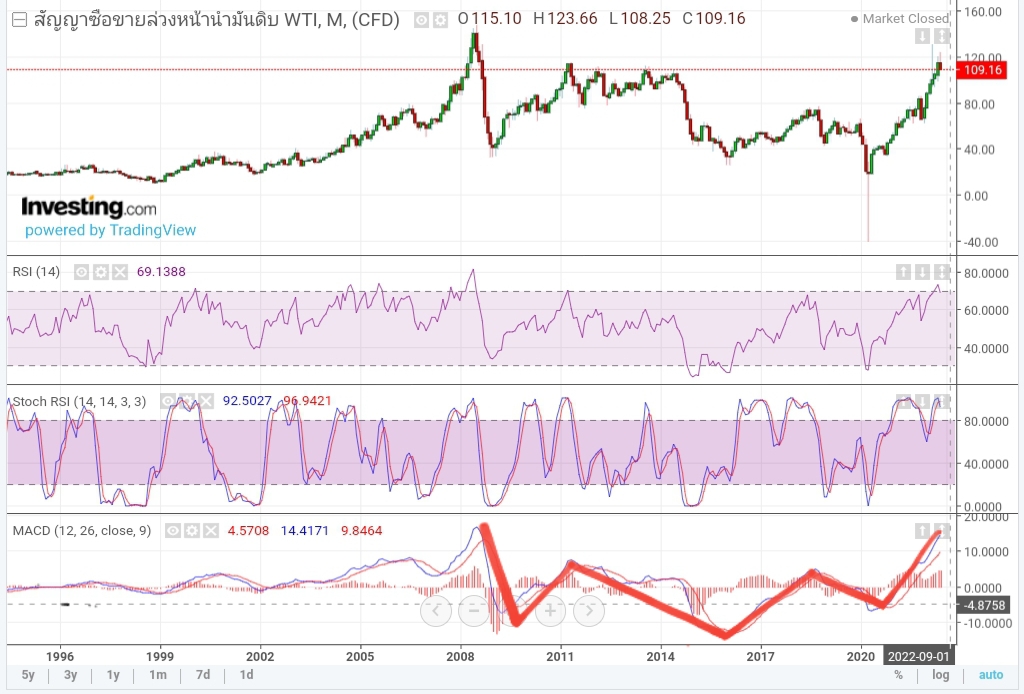Move the main price pane down
The width and height of the screenshot is (1024, 694).
pyautogui.click(x=922, y=36)
